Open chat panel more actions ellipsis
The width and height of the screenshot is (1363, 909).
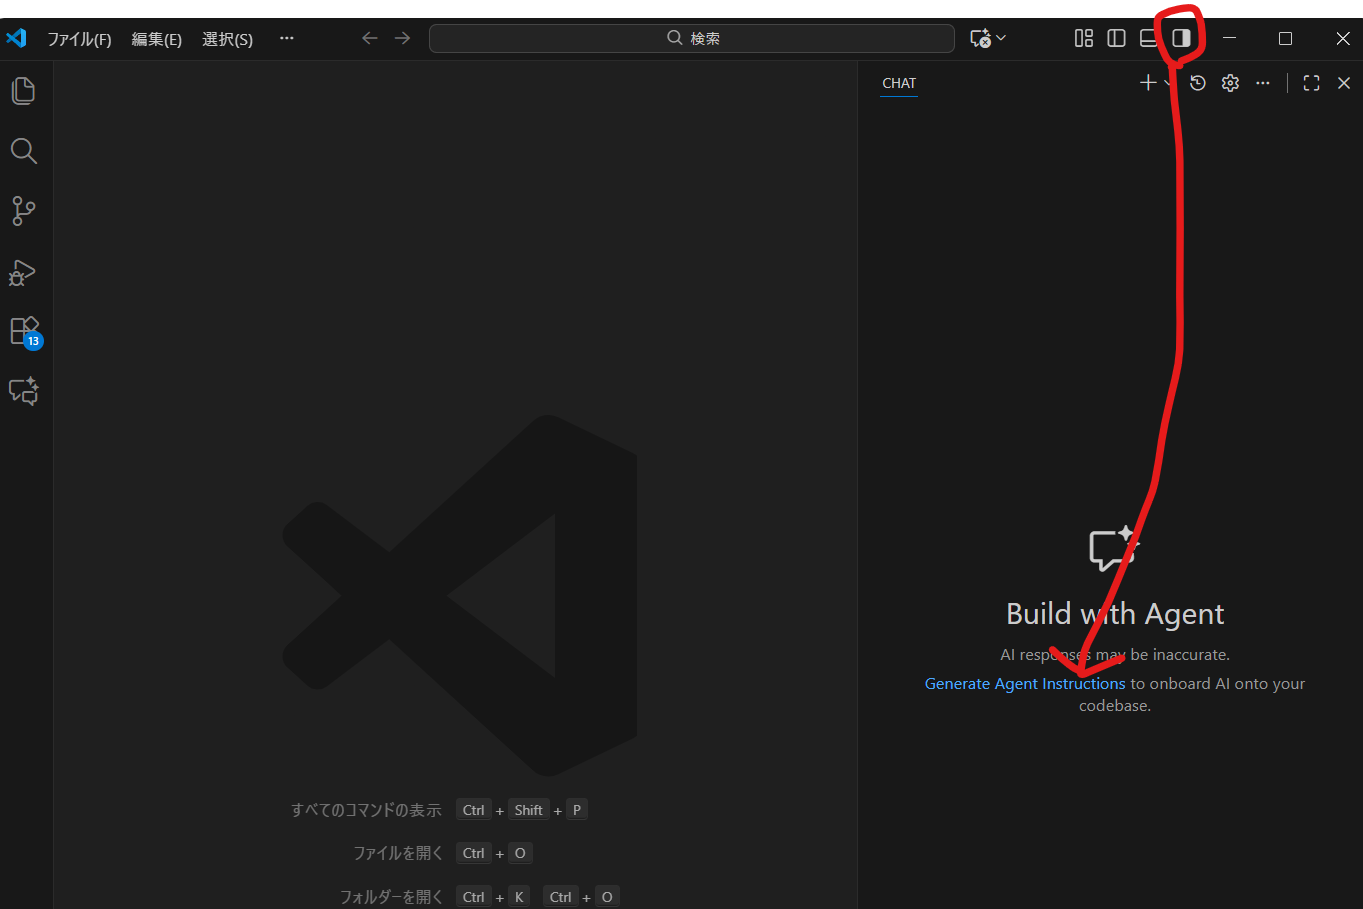click(1263, 83)
